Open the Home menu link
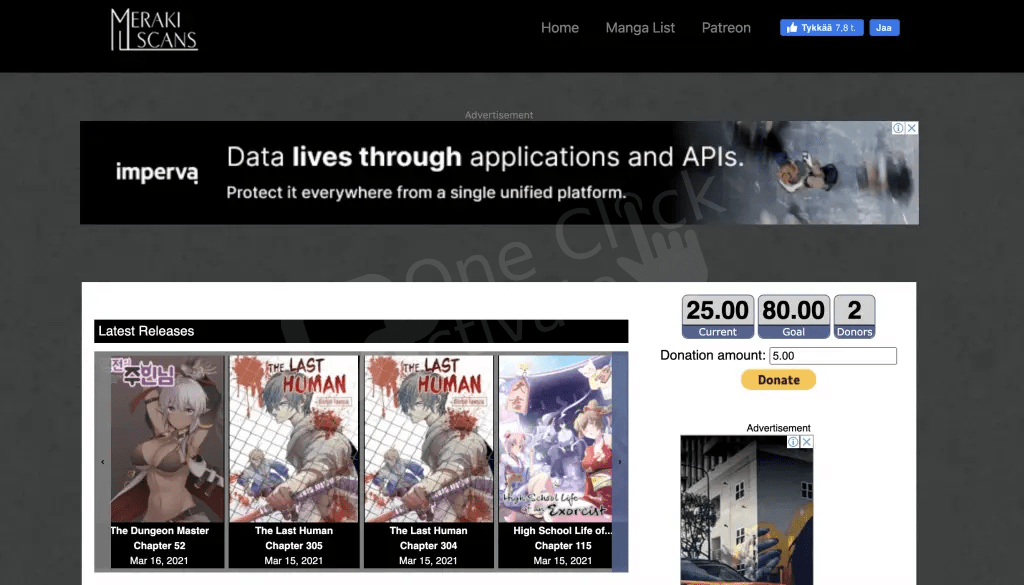1024x585 pixels. 560,27
